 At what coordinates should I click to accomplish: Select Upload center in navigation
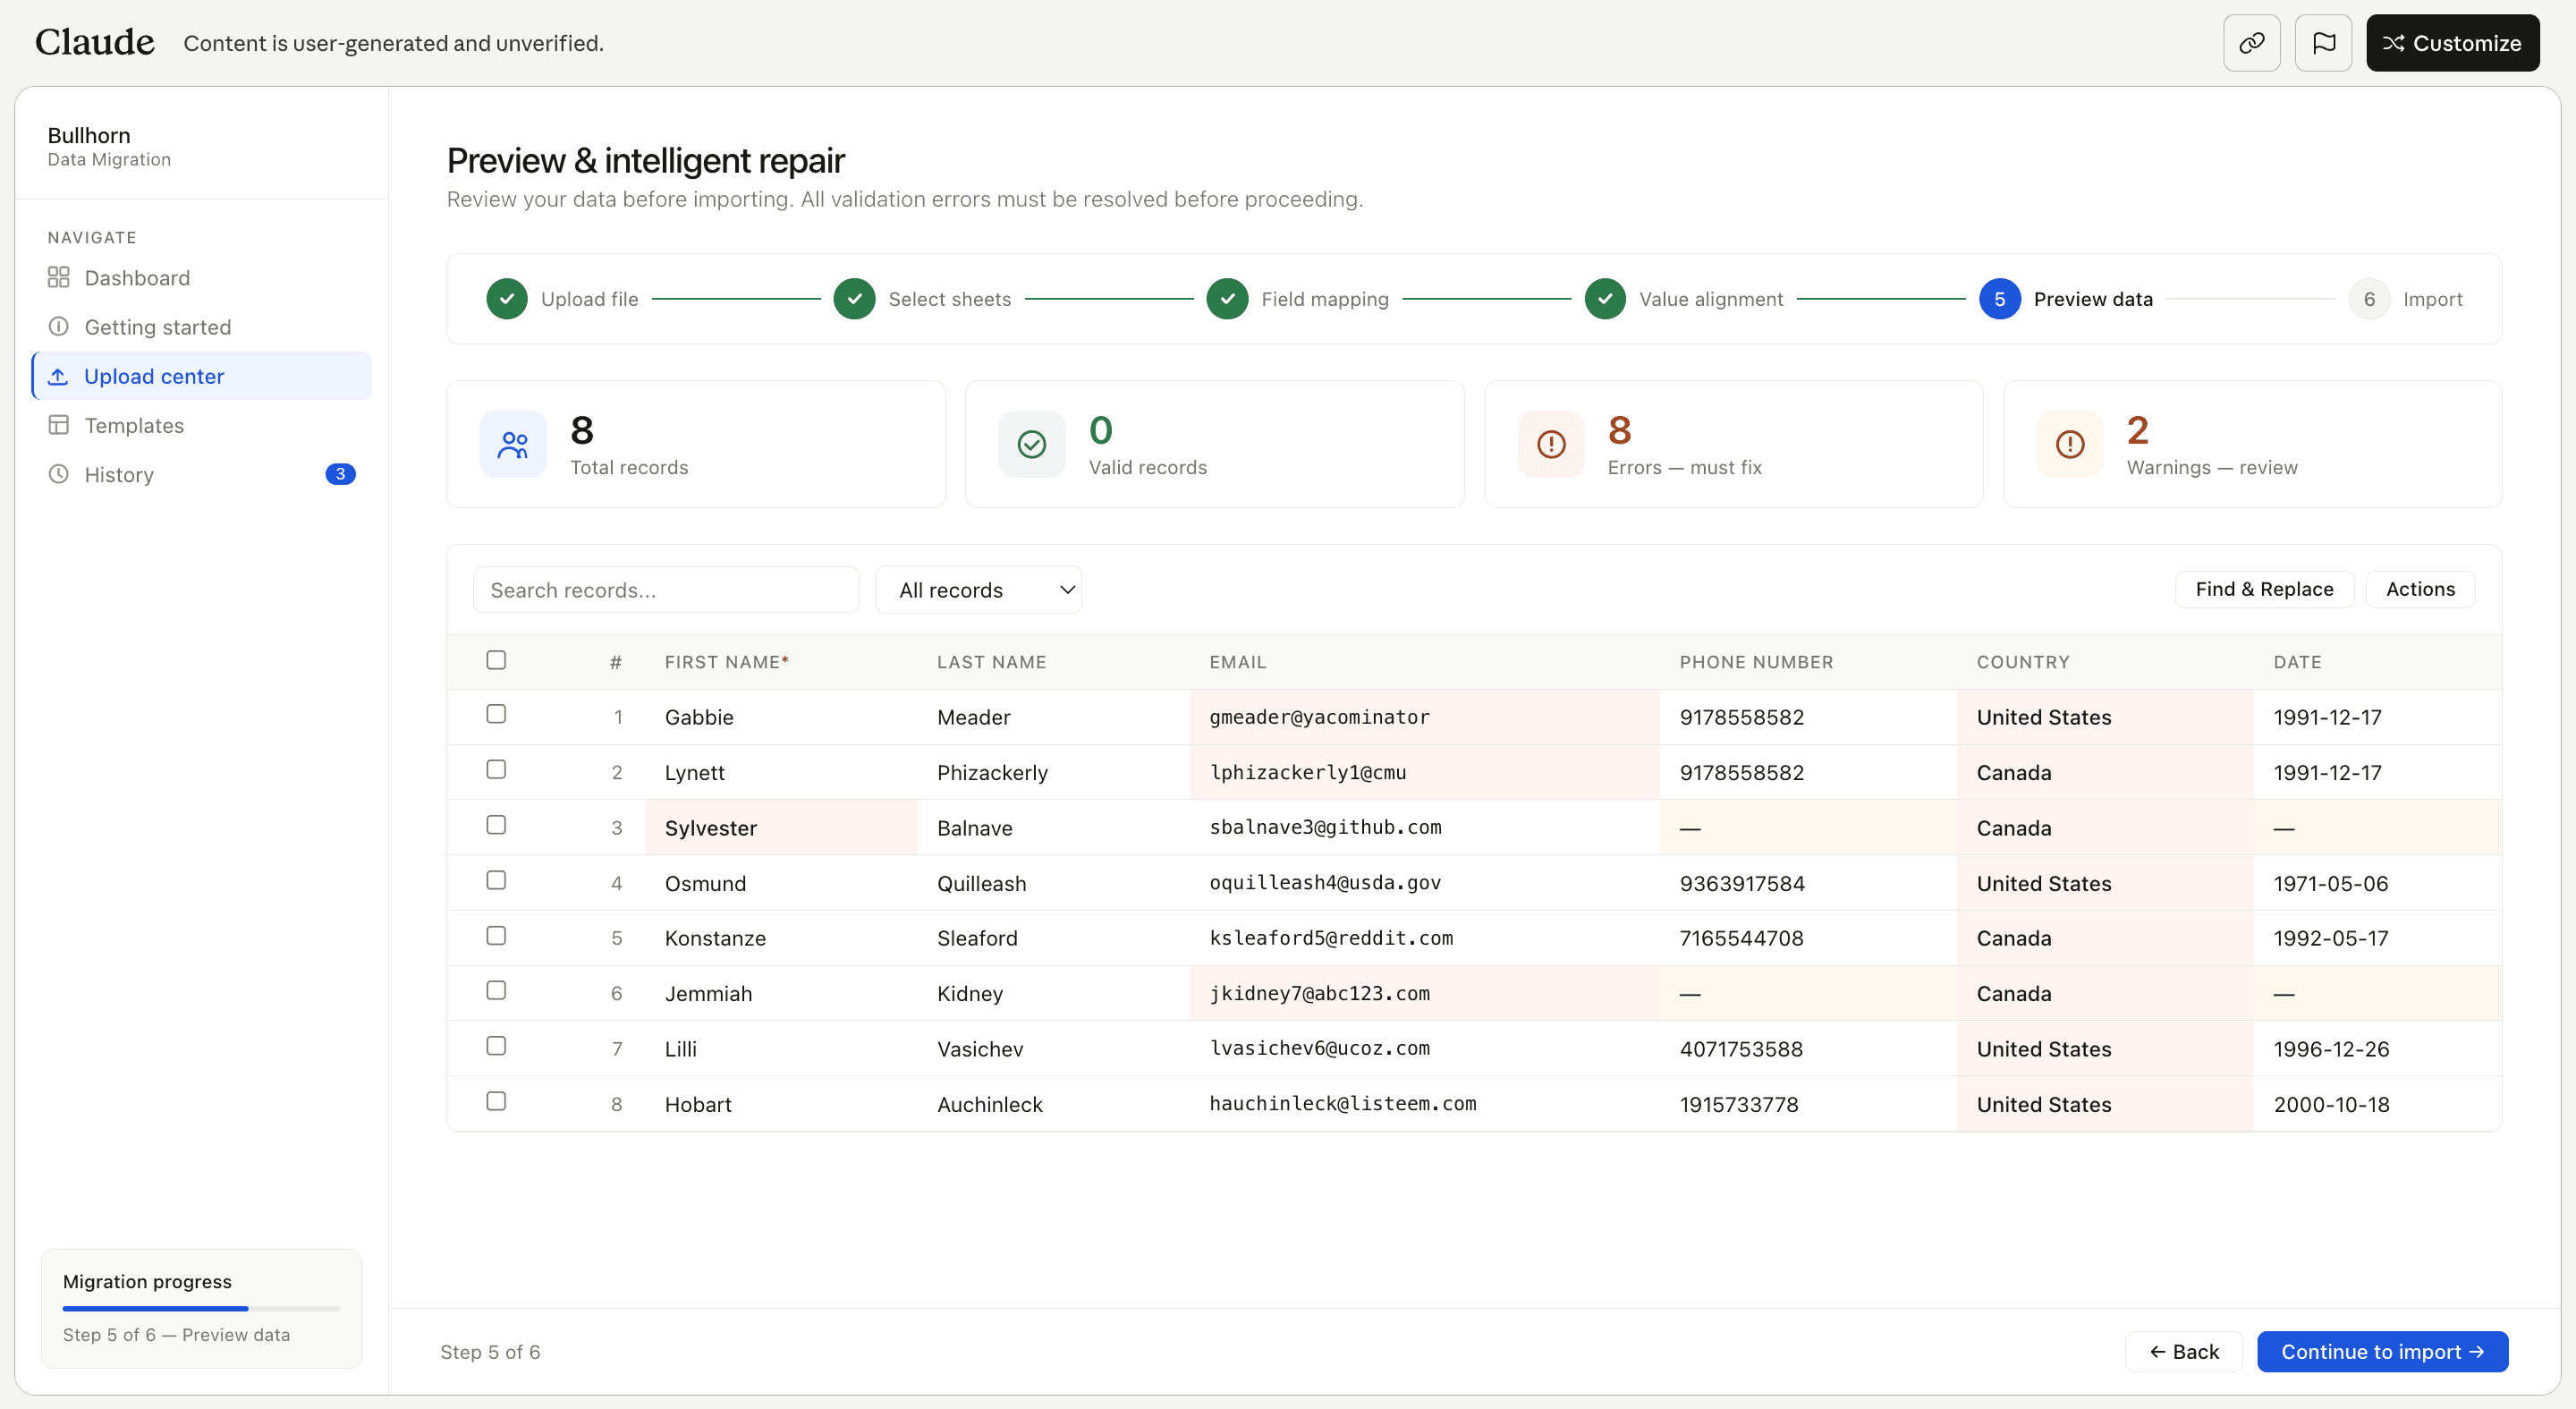pyautogui.click(x=202, y=376)
